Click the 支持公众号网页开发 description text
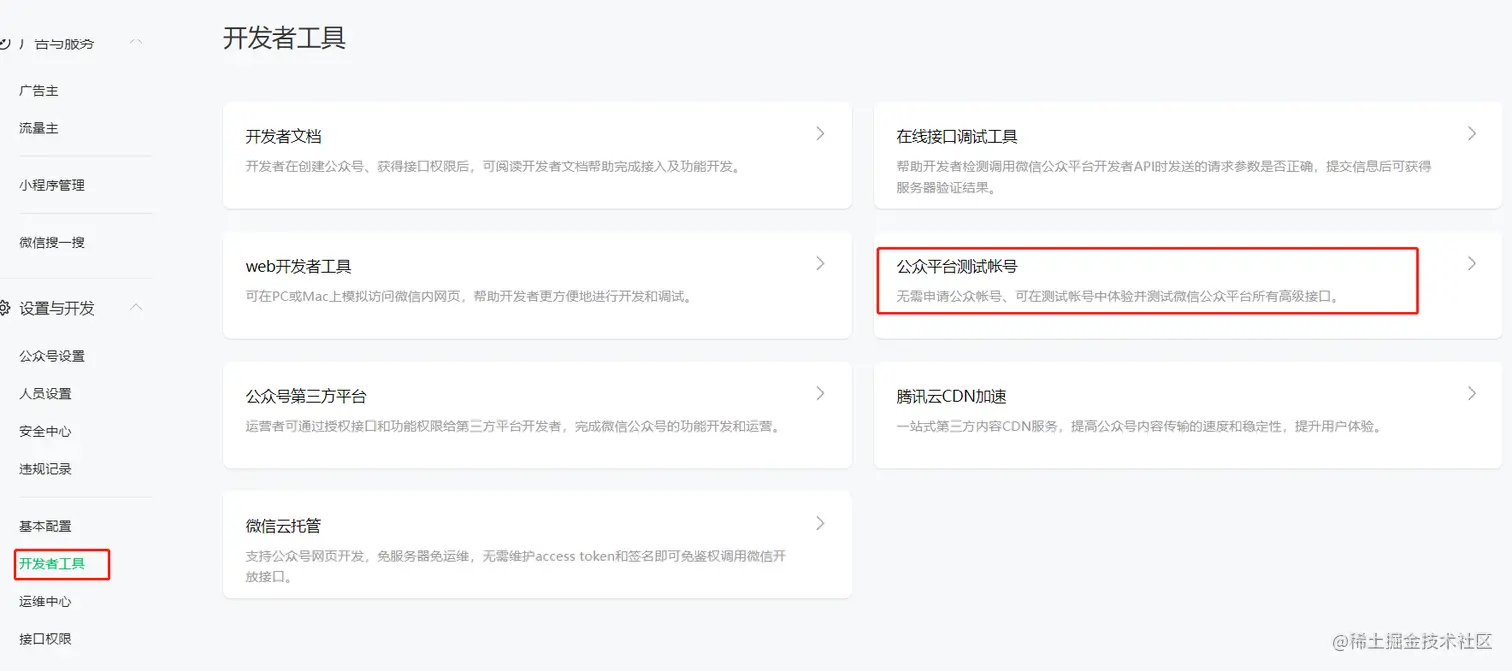 point(516,566)
